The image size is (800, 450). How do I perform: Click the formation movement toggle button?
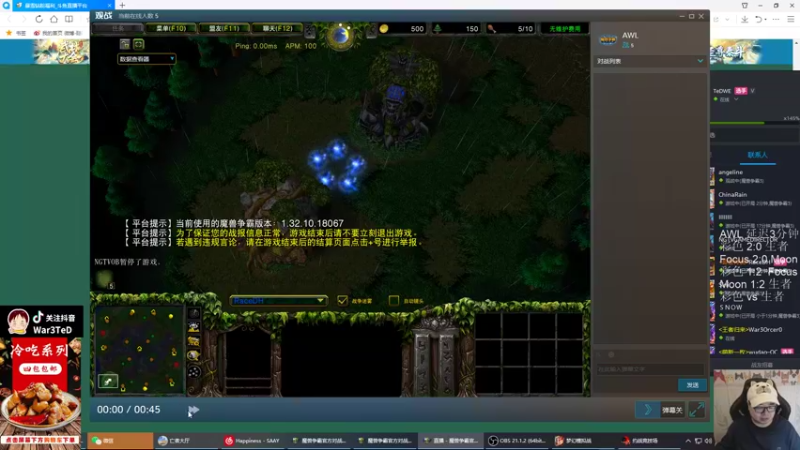194,371
